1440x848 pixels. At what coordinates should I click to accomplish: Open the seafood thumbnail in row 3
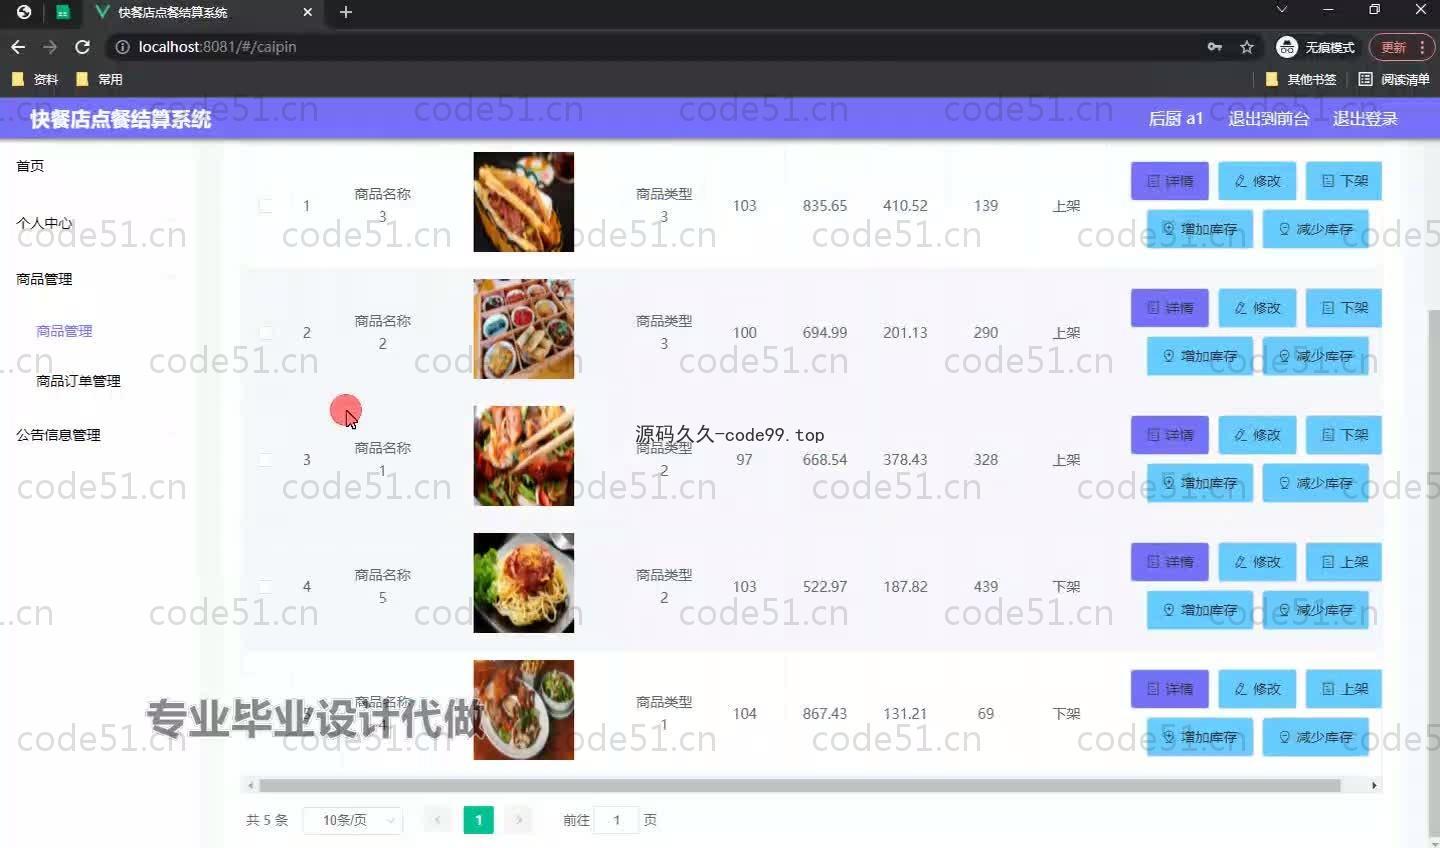[x=523, y=456]
